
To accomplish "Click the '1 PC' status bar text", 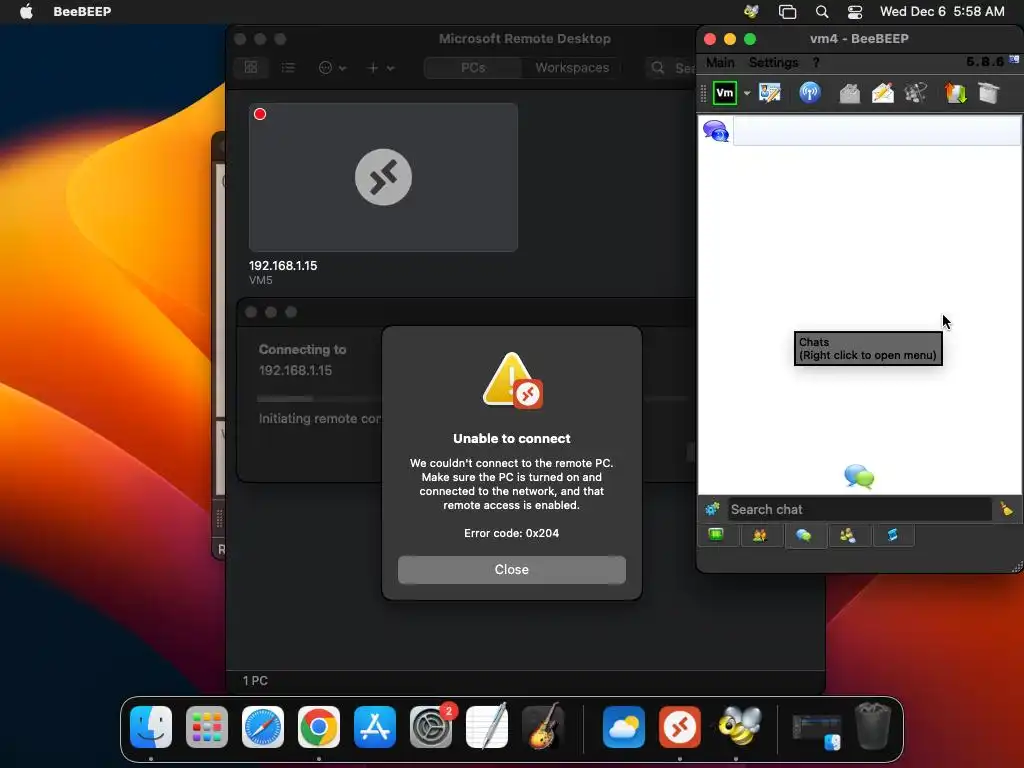I will coord(255,680).
